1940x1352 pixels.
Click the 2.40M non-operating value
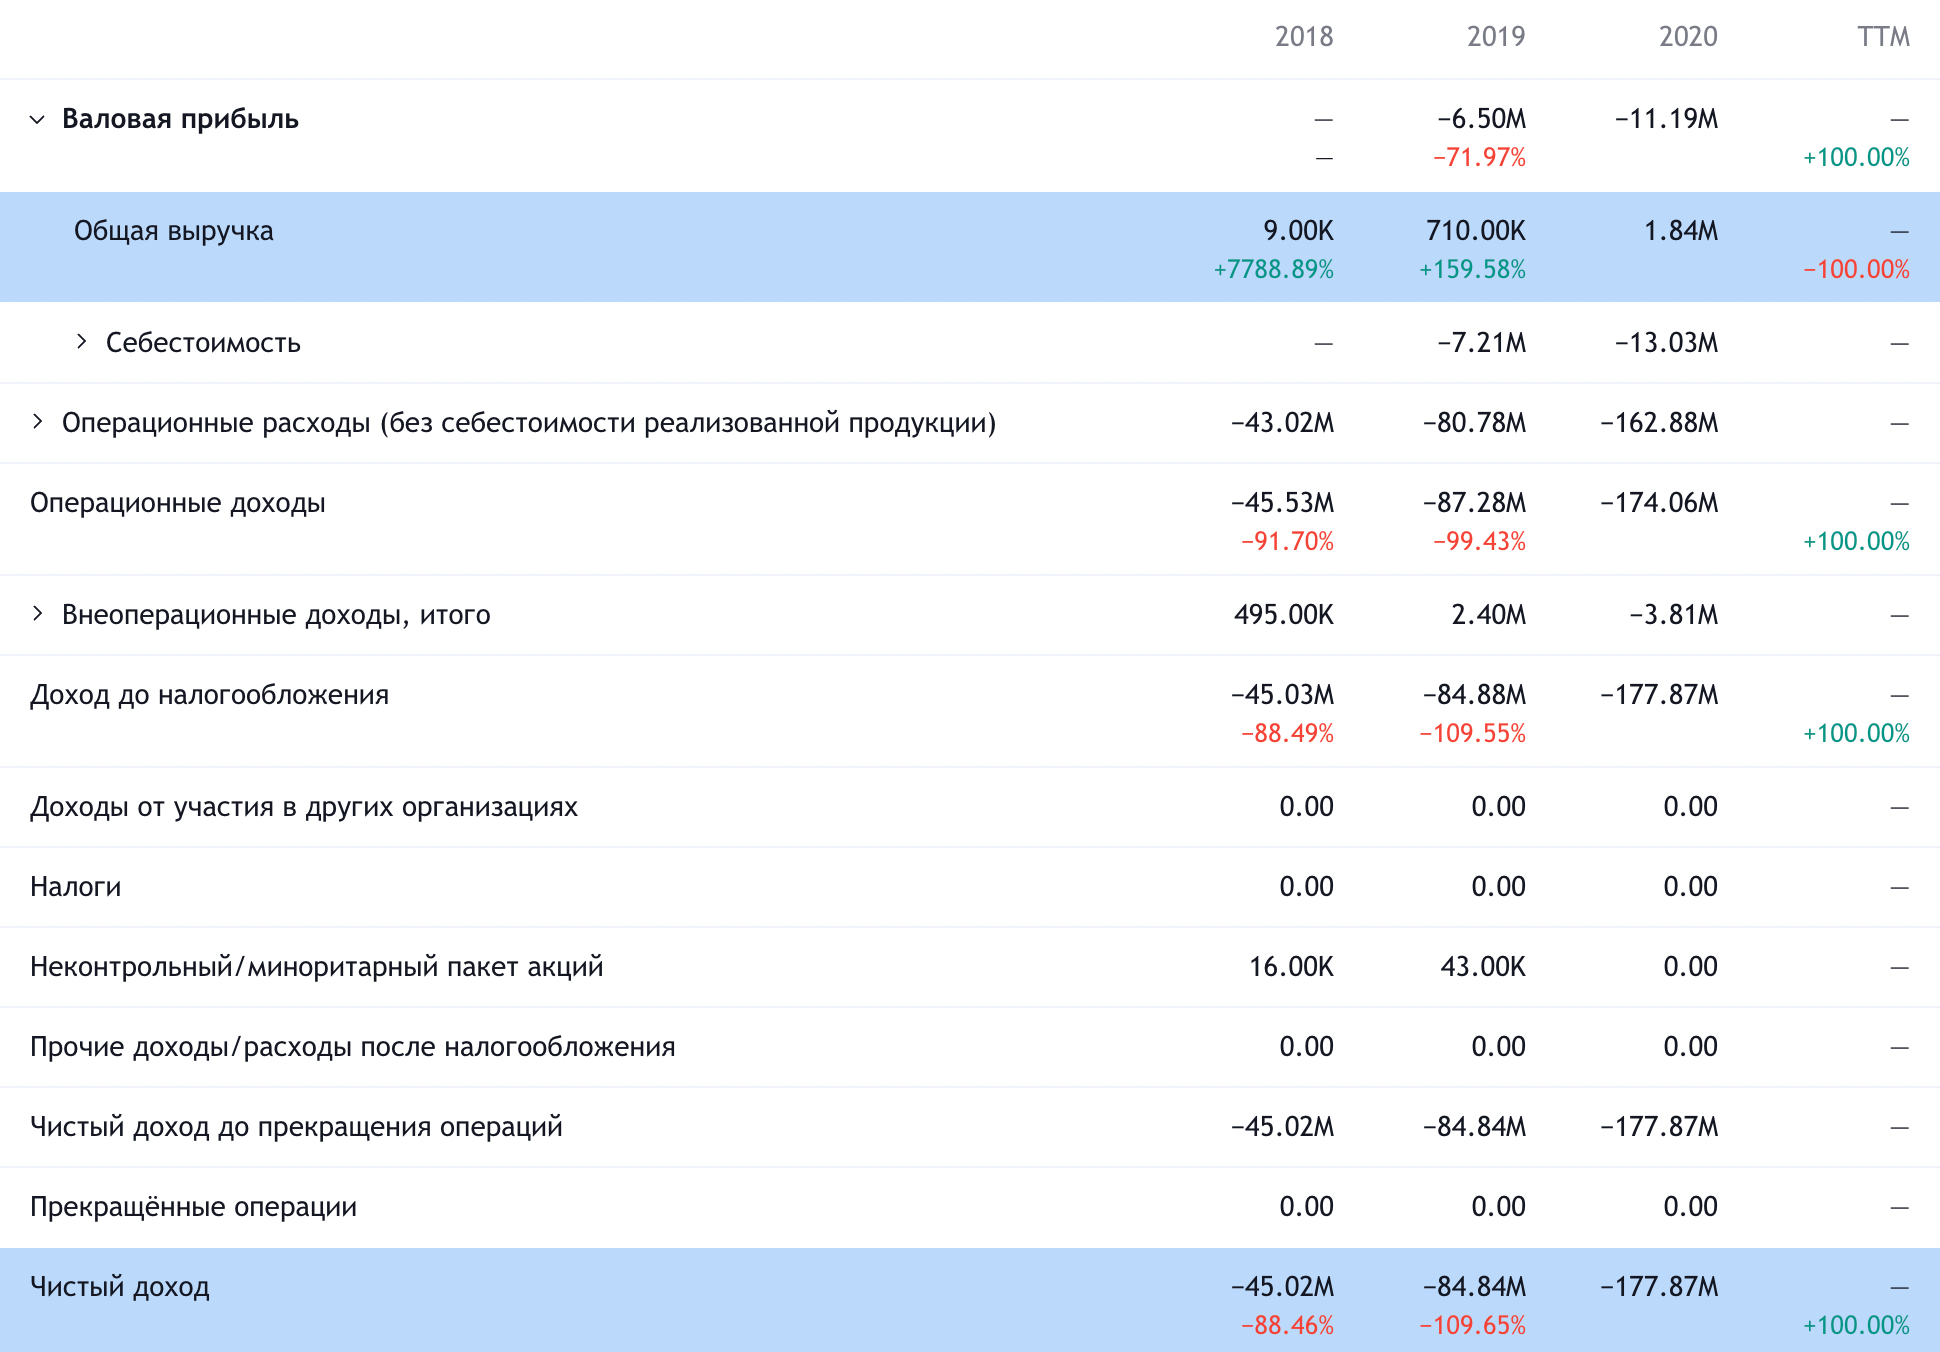[1489, 615]
